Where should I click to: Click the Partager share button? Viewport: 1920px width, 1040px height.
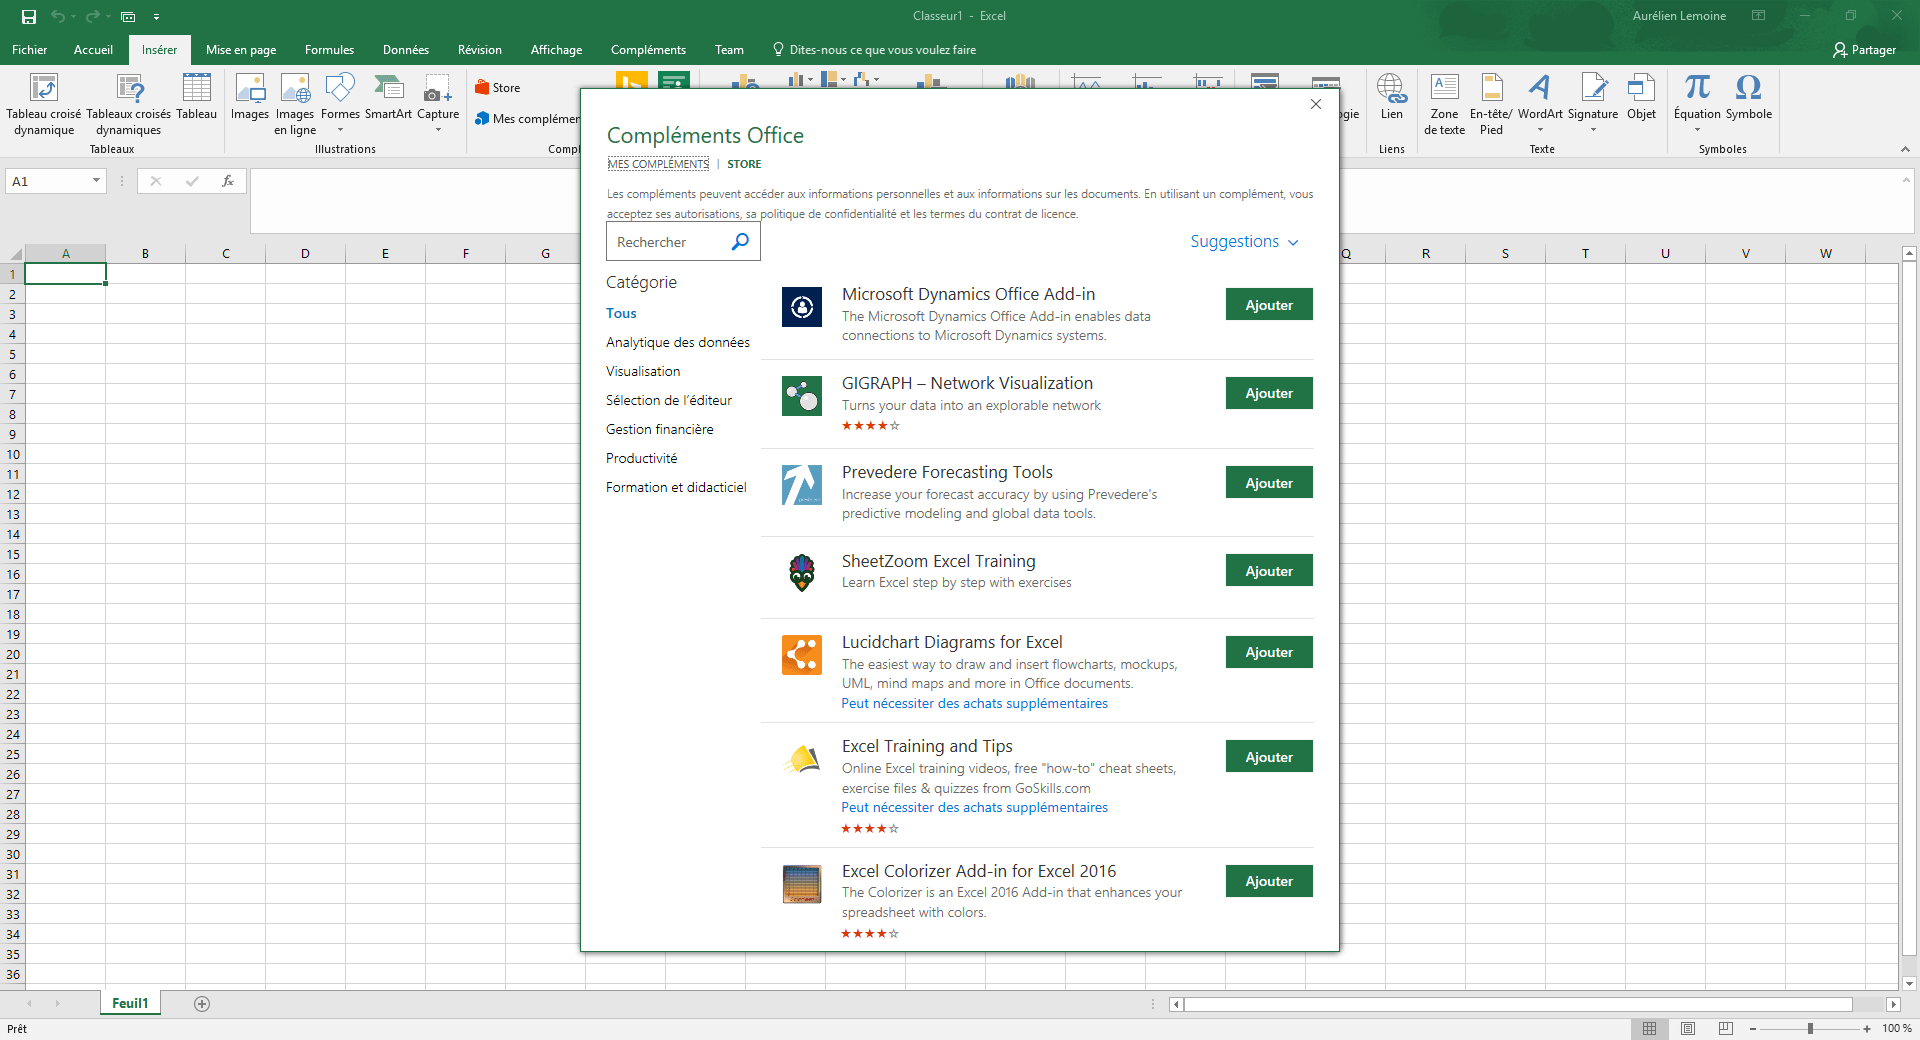click(1864, 50)
